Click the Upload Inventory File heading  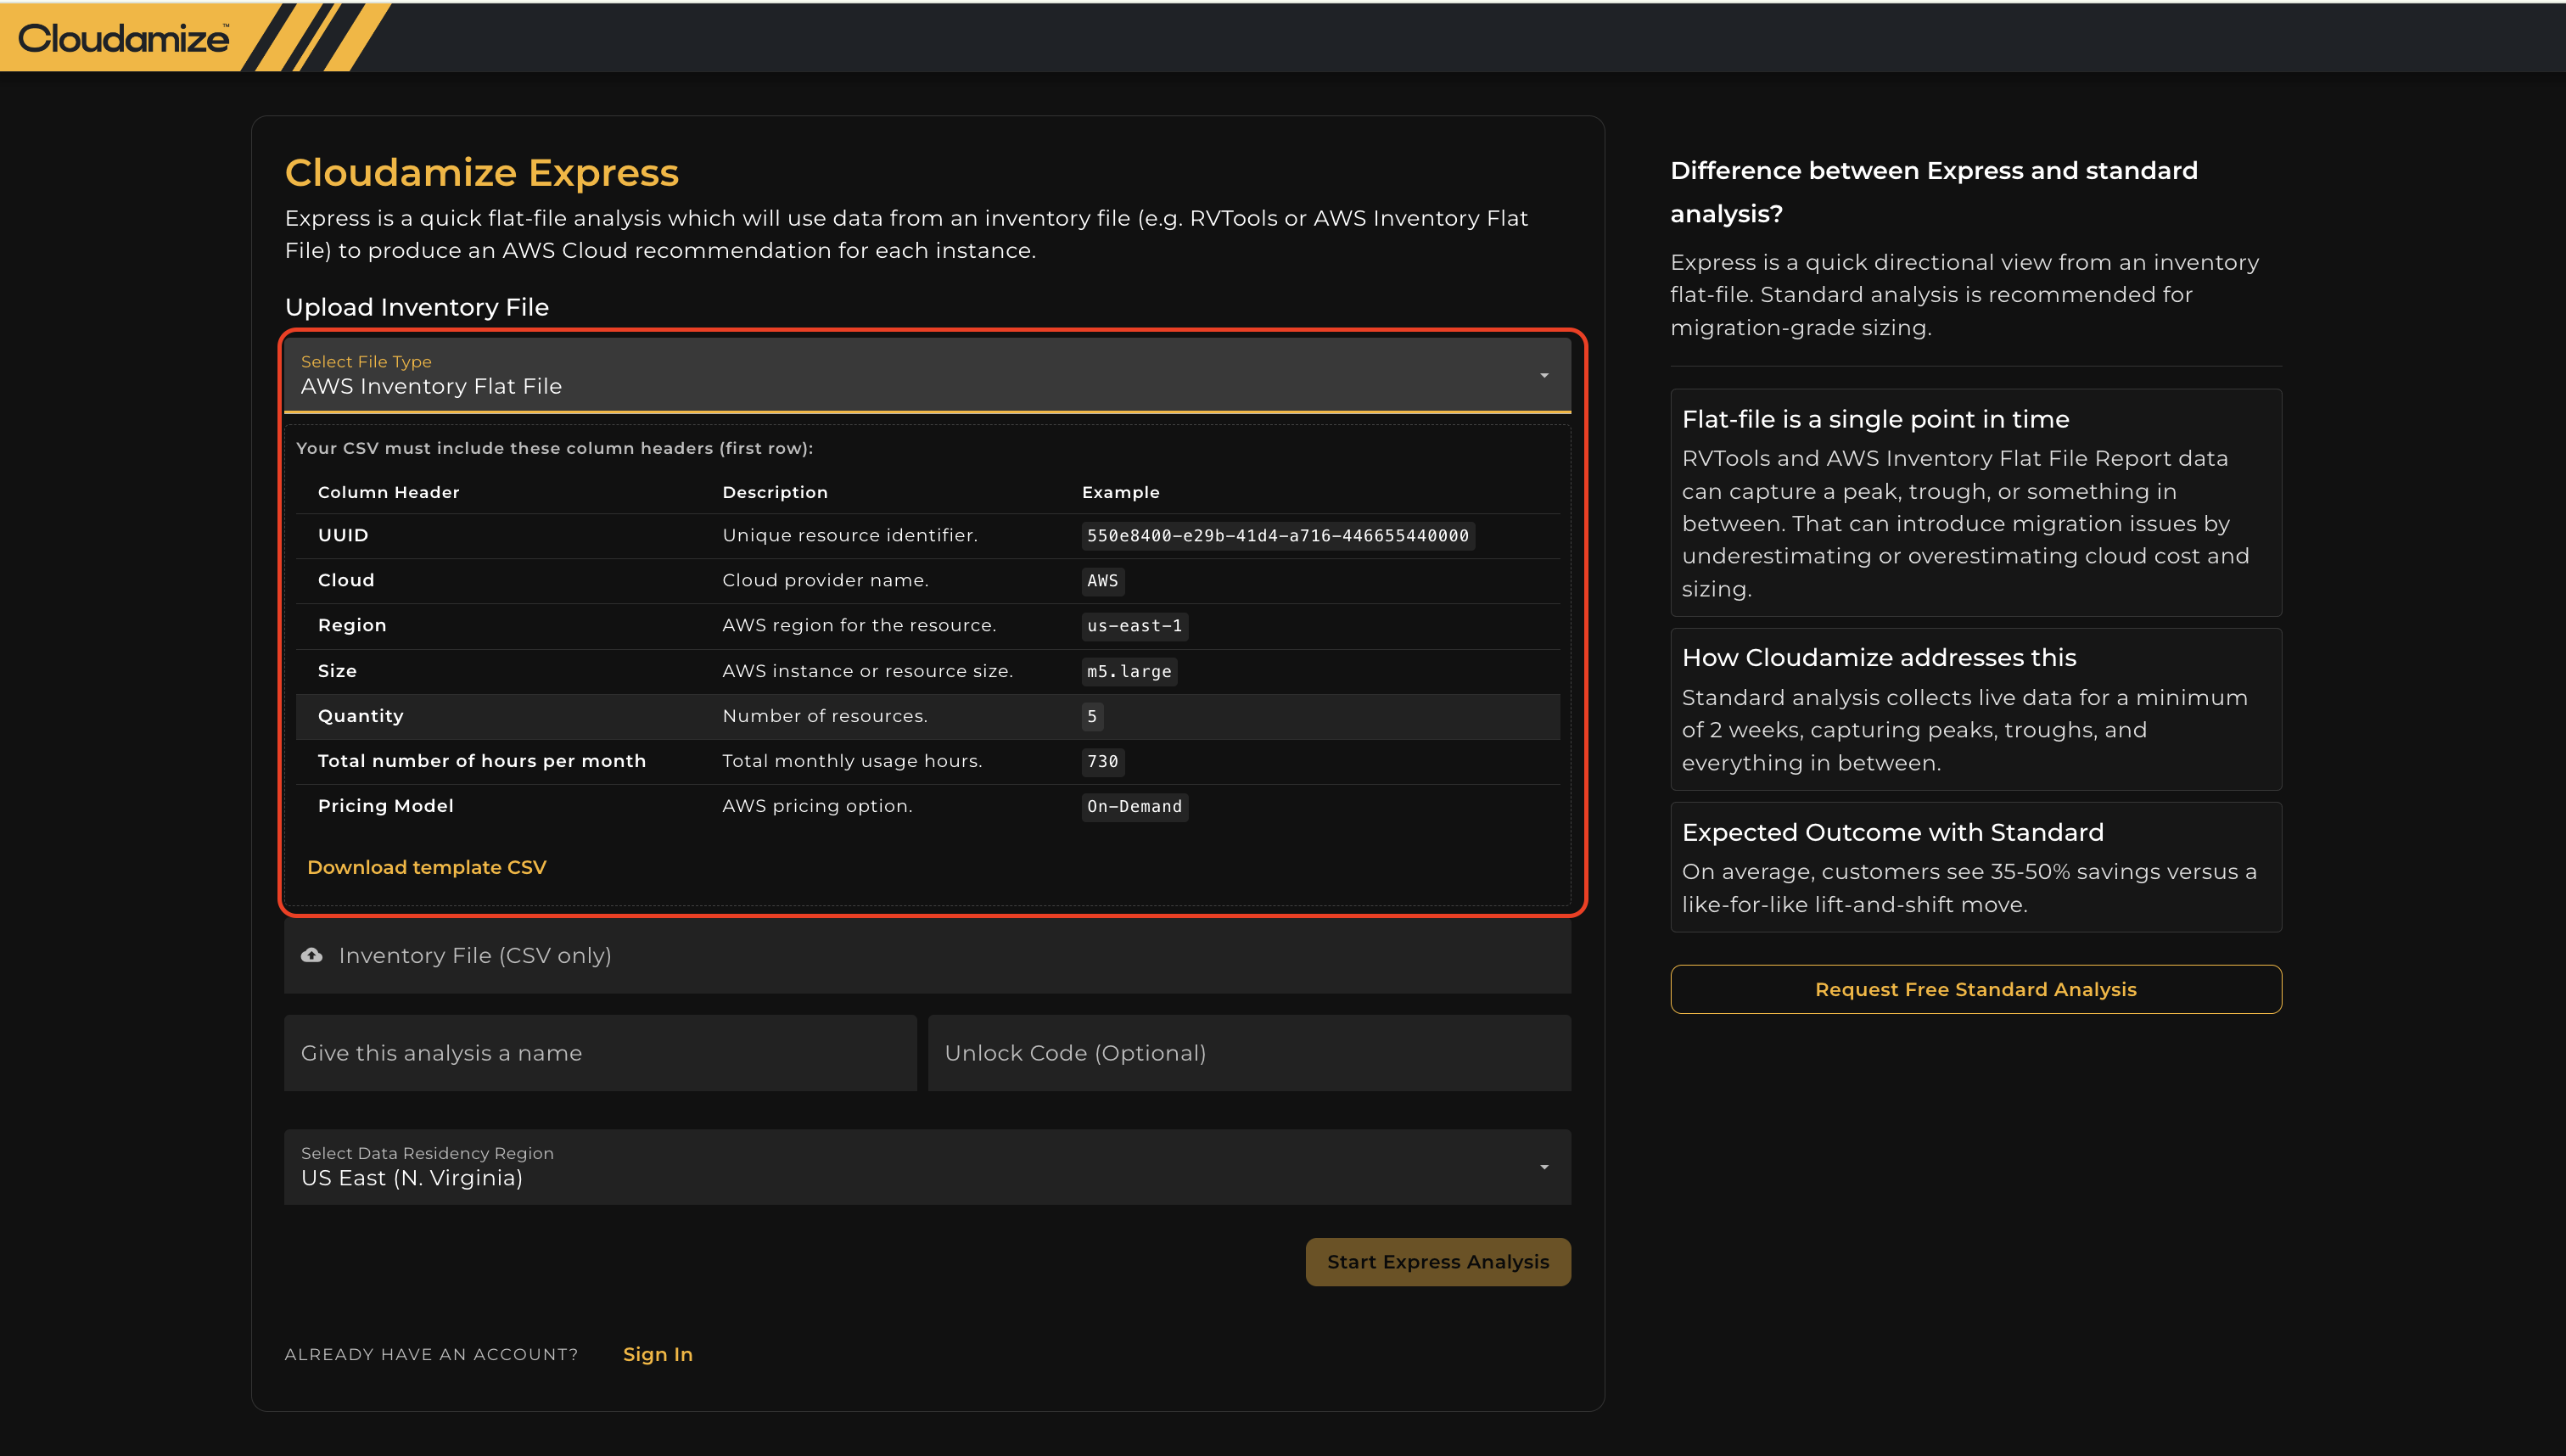pos(417,307)
